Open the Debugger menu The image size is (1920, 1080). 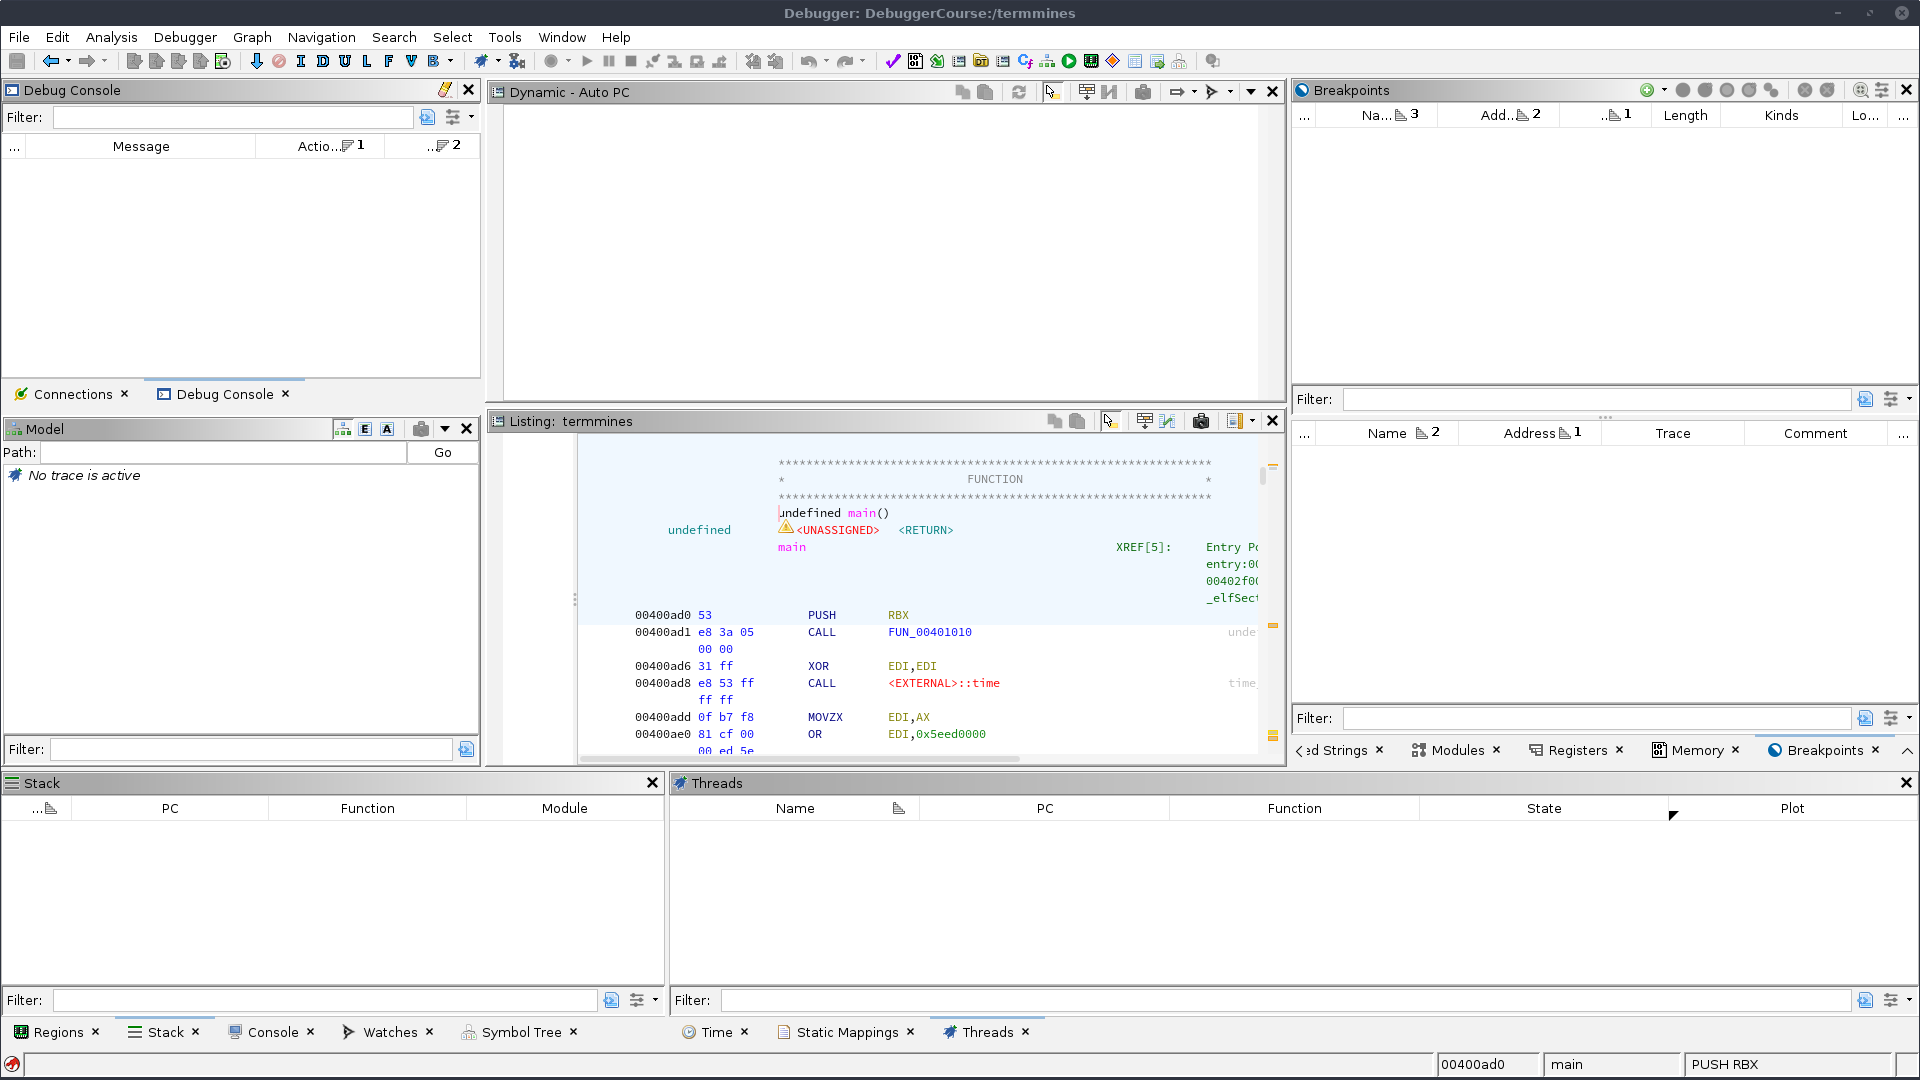pyautogui.click(x=185, y=37)
